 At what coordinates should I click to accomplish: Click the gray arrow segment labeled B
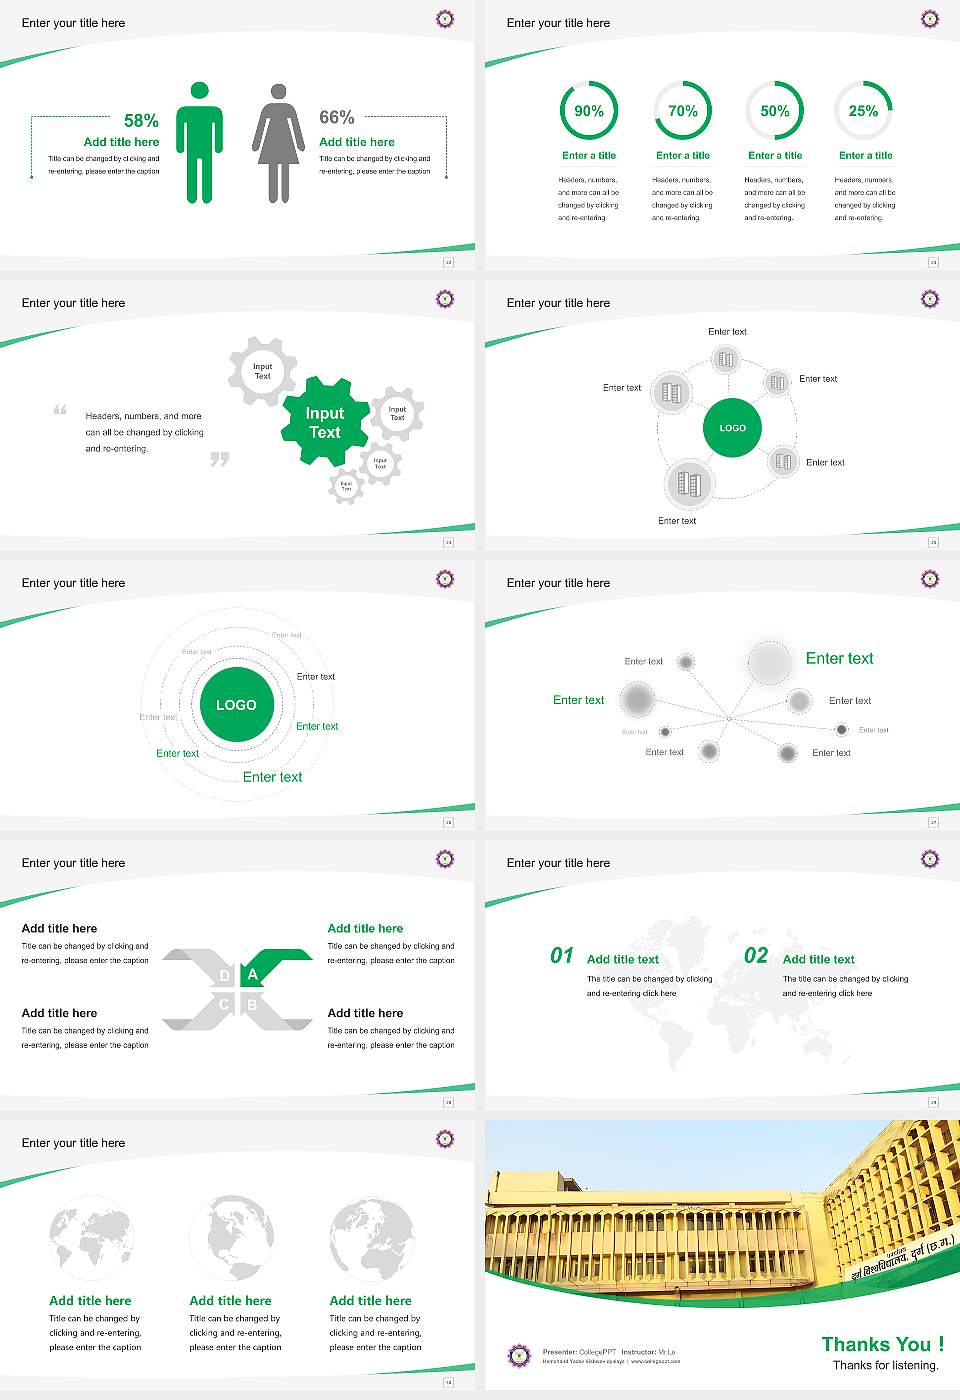[276, 1010]
